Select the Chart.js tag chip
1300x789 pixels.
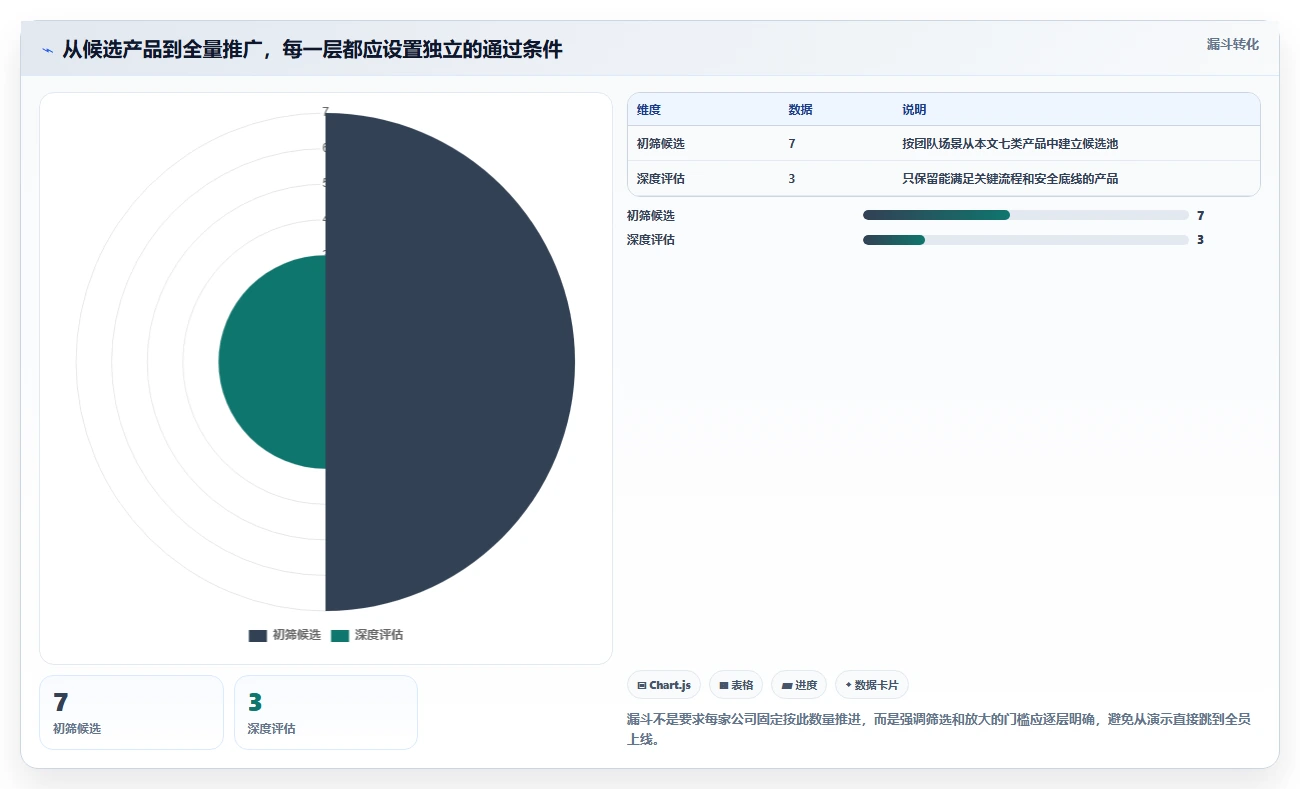(664, 685)
